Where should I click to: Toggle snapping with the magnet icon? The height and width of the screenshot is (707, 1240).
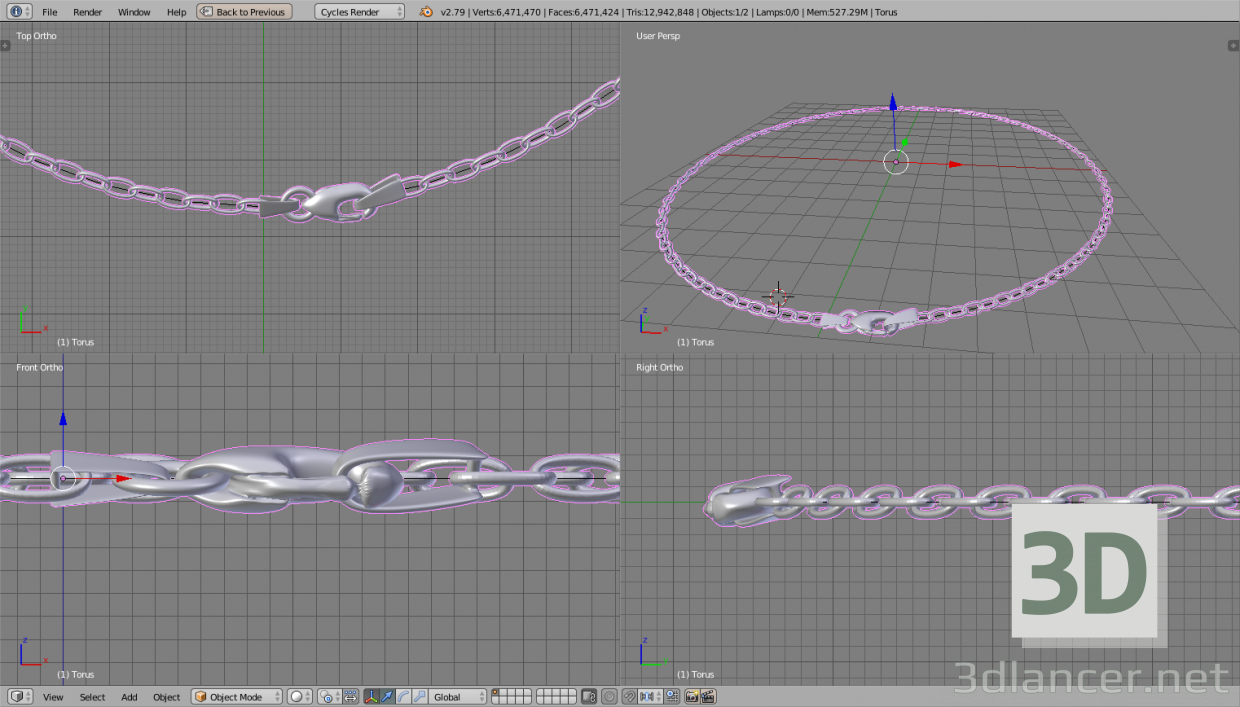629,696
